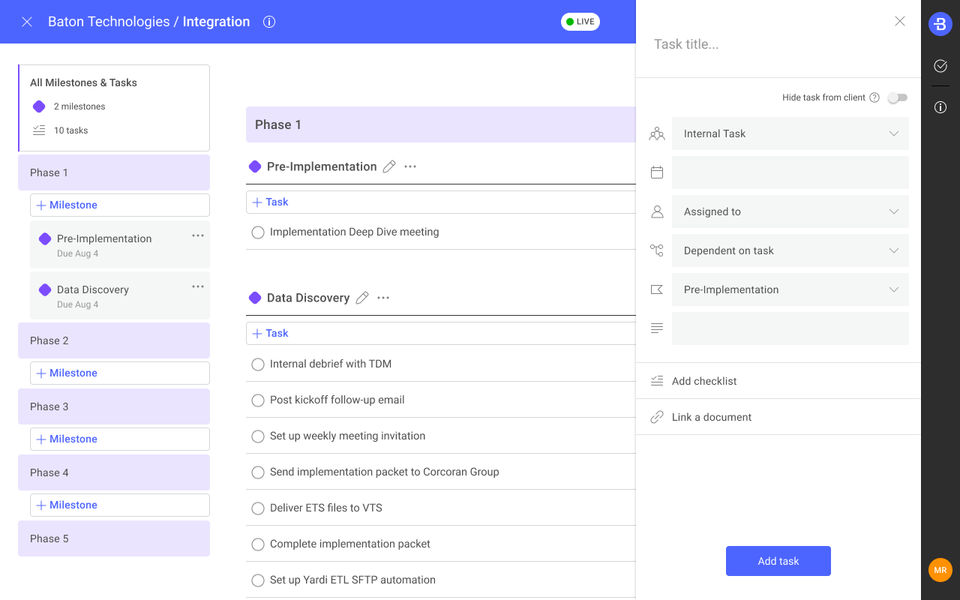
Task: Mark Implementation Deep Dive meeting complete
Action: pos(258,233)
